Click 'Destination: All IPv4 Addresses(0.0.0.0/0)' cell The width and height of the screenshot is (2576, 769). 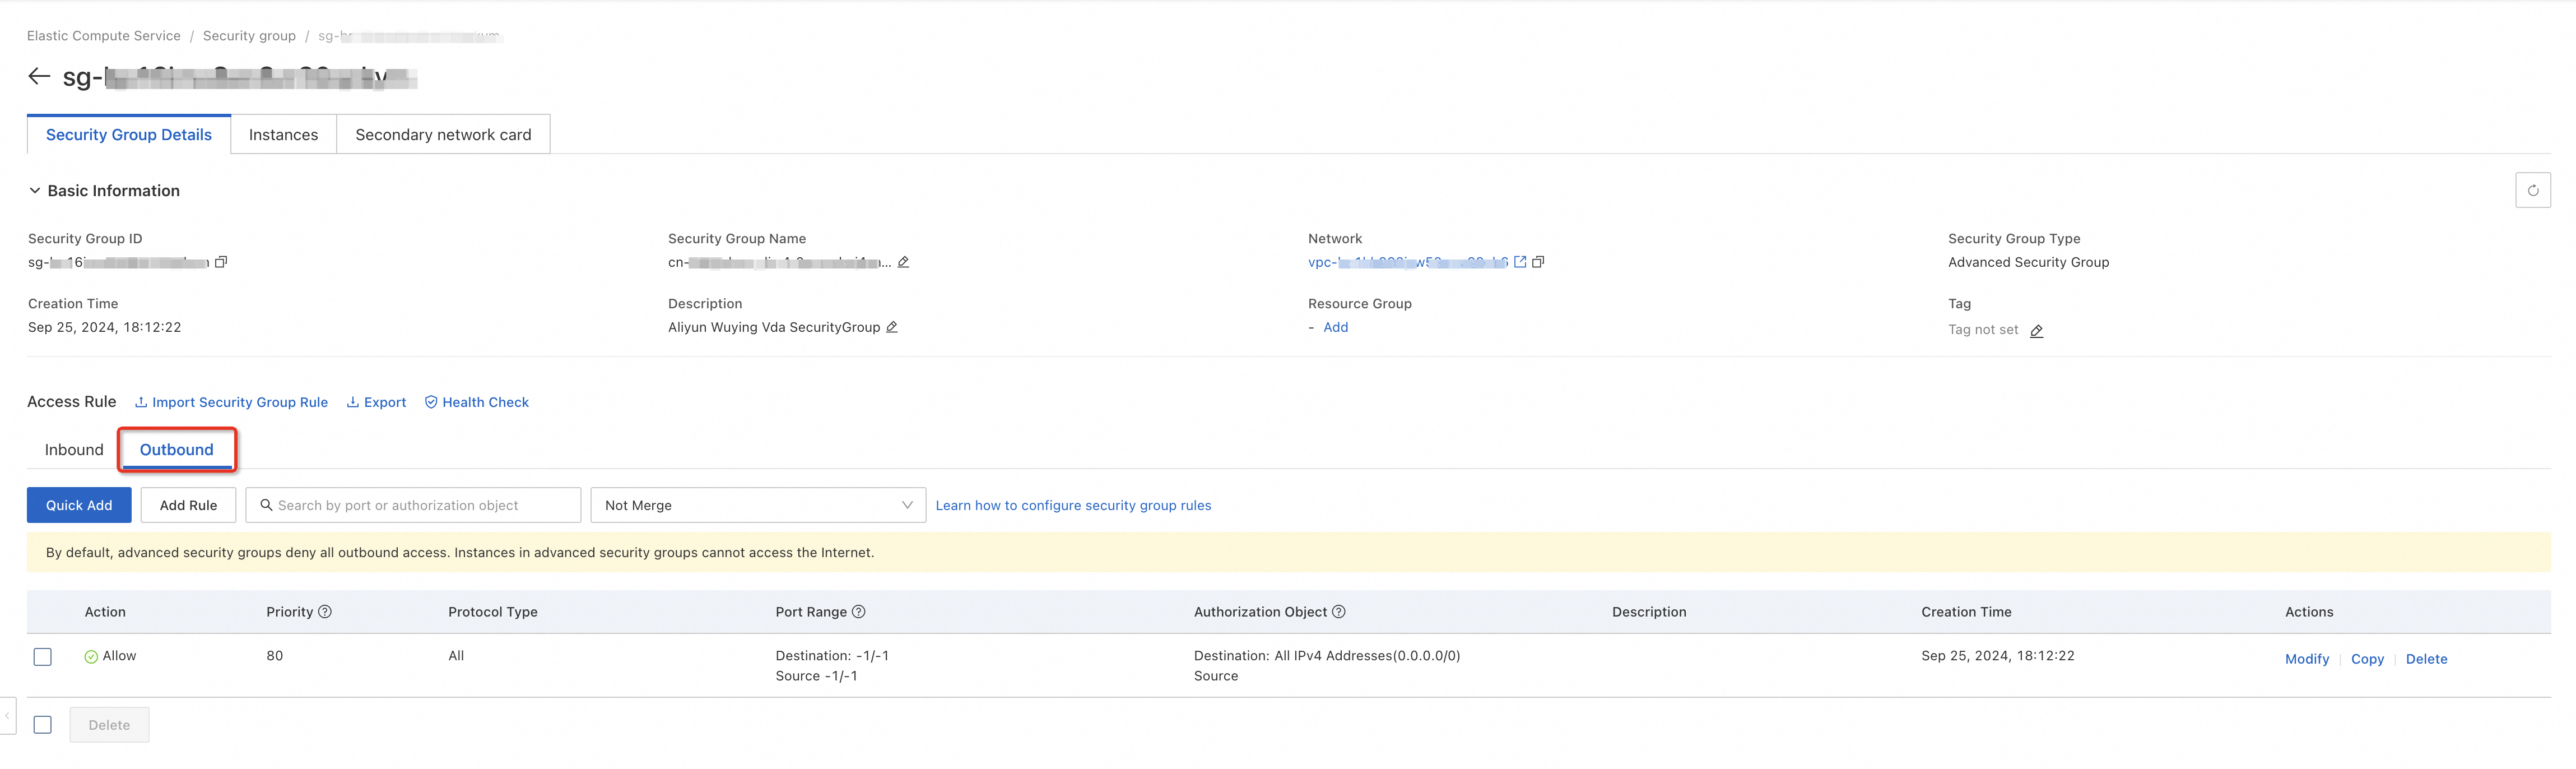pos(1327,656)
